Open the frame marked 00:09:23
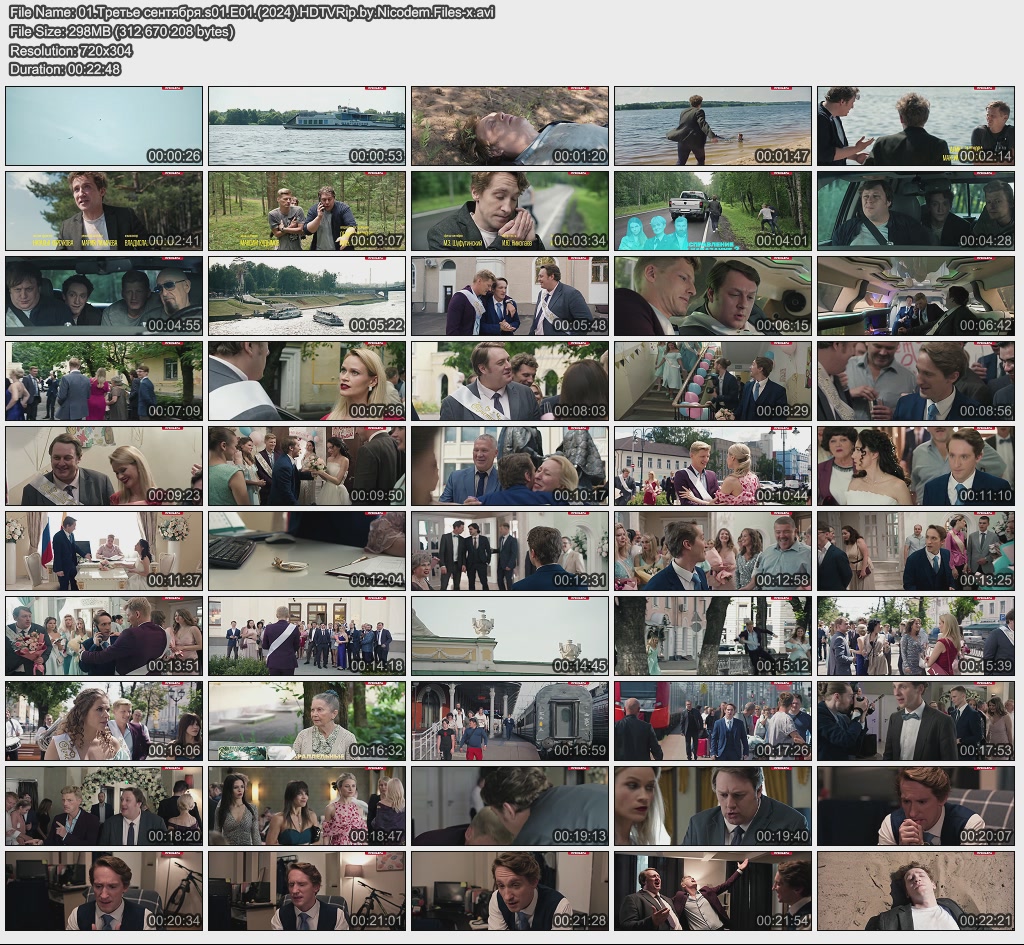Viewport: 1024px width, 945px height. point(104,466)
